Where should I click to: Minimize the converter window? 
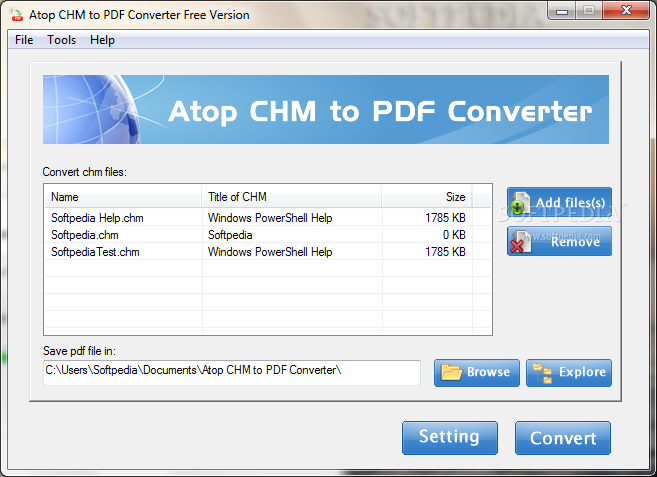point(561,11)
